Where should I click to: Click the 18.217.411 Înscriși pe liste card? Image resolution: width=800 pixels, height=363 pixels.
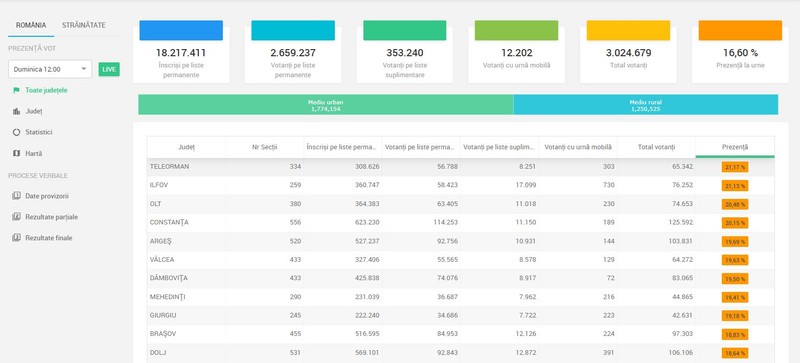(x=181, y=52)
